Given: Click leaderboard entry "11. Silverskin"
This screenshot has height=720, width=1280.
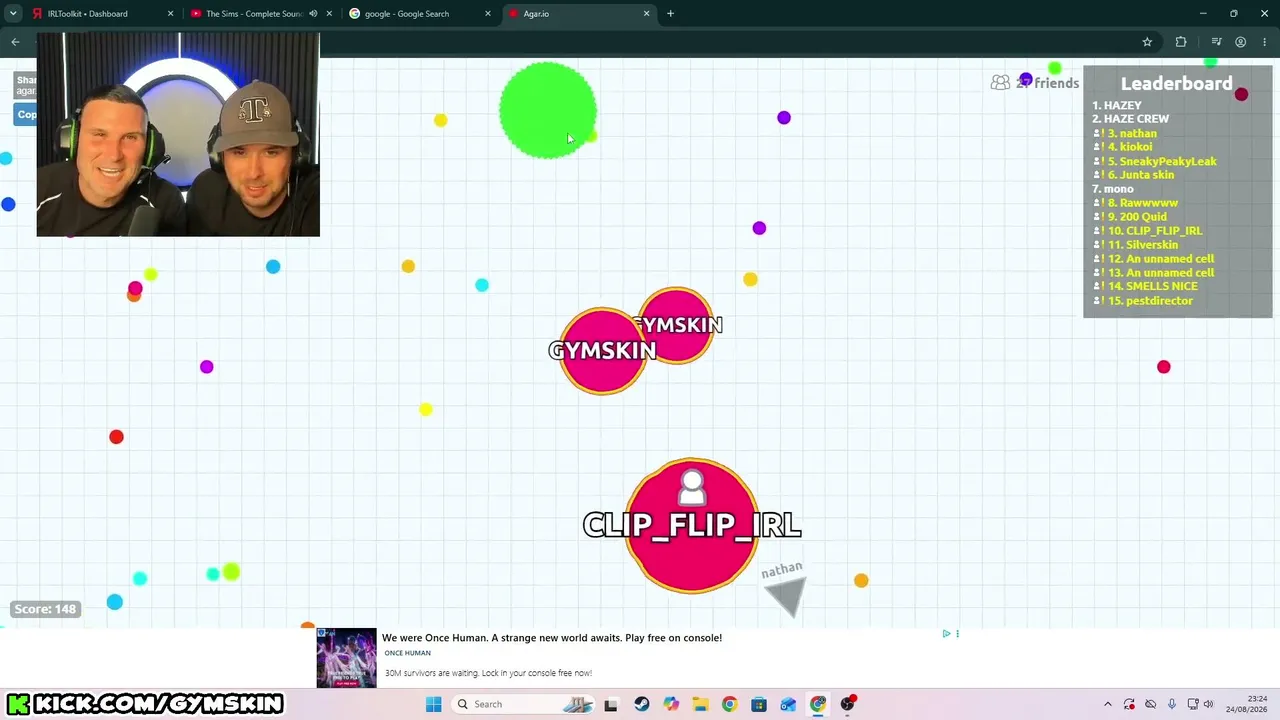Looking at the screenshot, I should point(1136,245).
